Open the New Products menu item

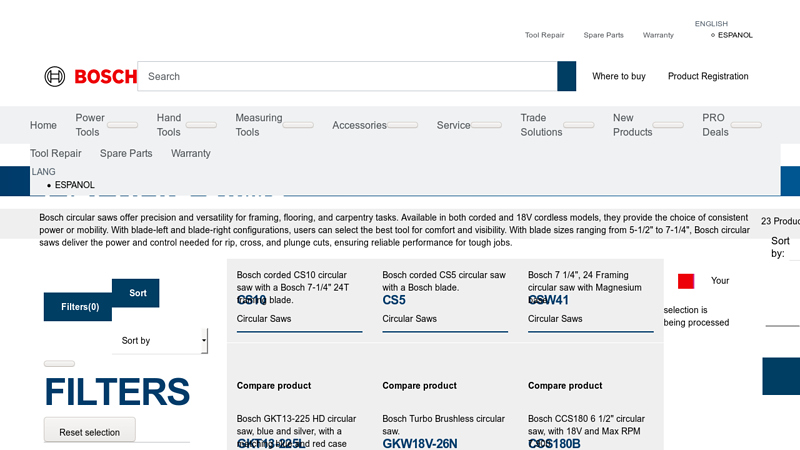(632, 125)
